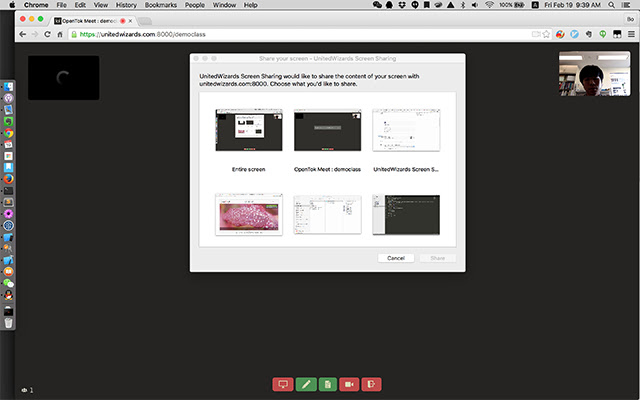Click the Share button in share dialog
This screenshot has height=400, width=640.
tap(437, 258)
